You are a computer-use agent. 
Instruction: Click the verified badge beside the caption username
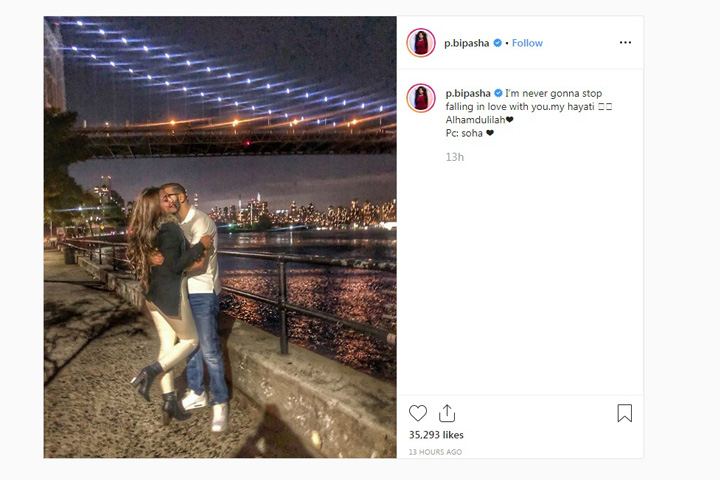coord(498,93)
